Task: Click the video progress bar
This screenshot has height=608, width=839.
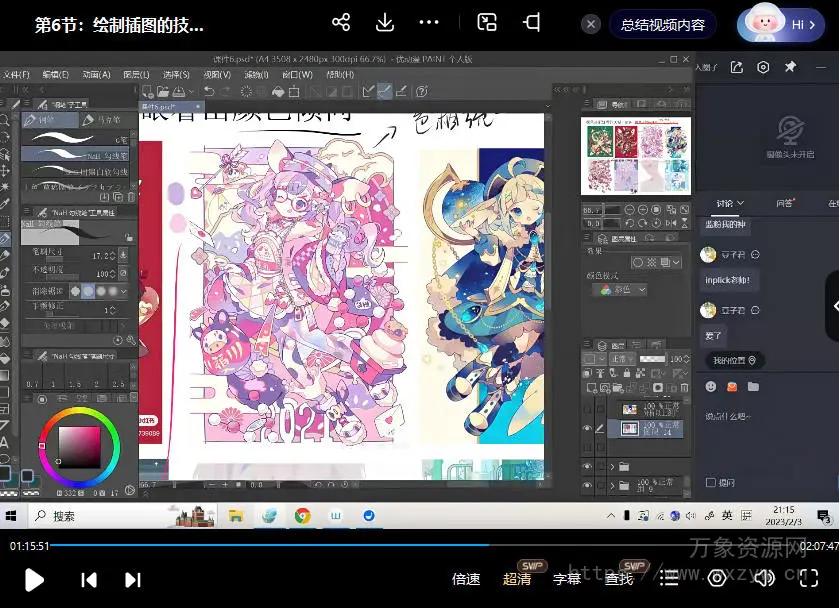Action: [420, 546]
